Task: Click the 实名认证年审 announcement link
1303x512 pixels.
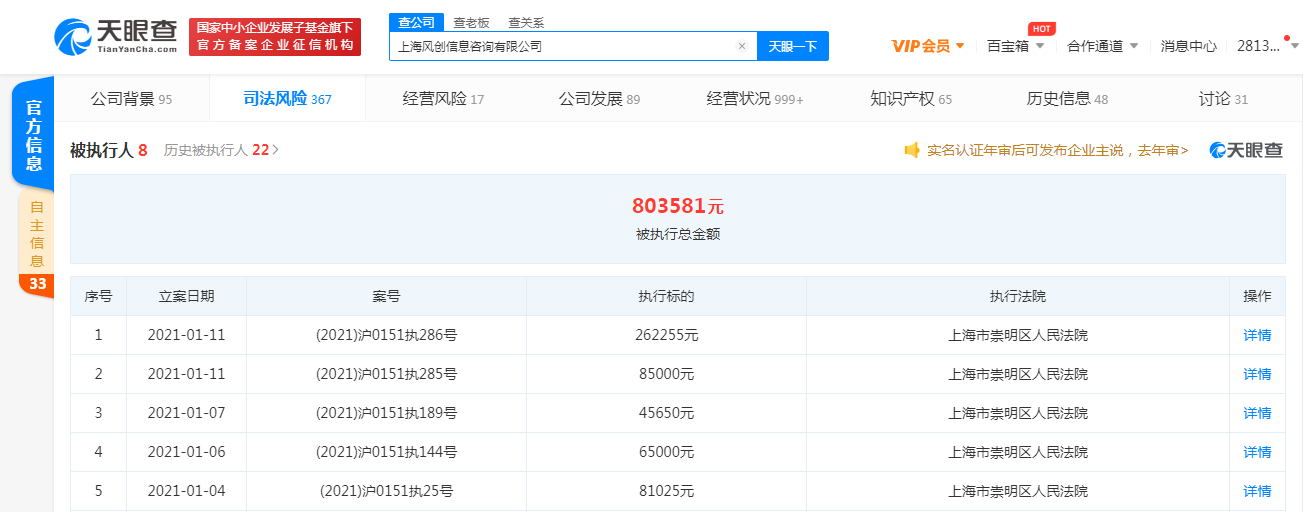Action: pos(1057,150)
